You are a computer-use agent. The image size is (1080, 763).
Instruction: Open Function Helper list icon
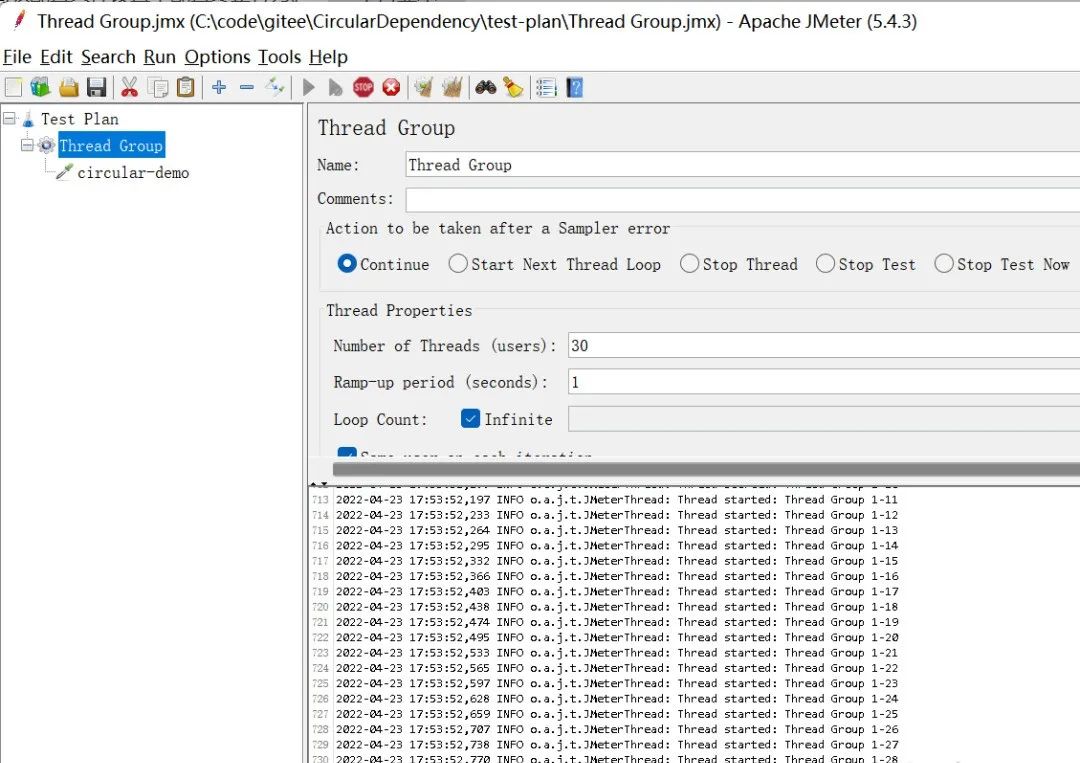coord(546,87)
